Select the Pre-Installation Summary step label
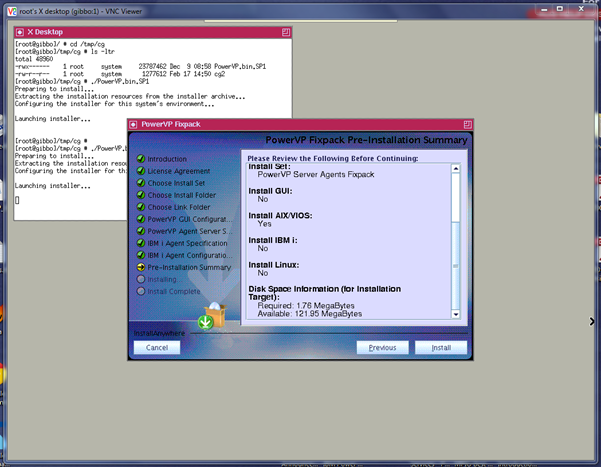Image resolution: width=601 pixels, height=467 pixels. coord(189,267)
